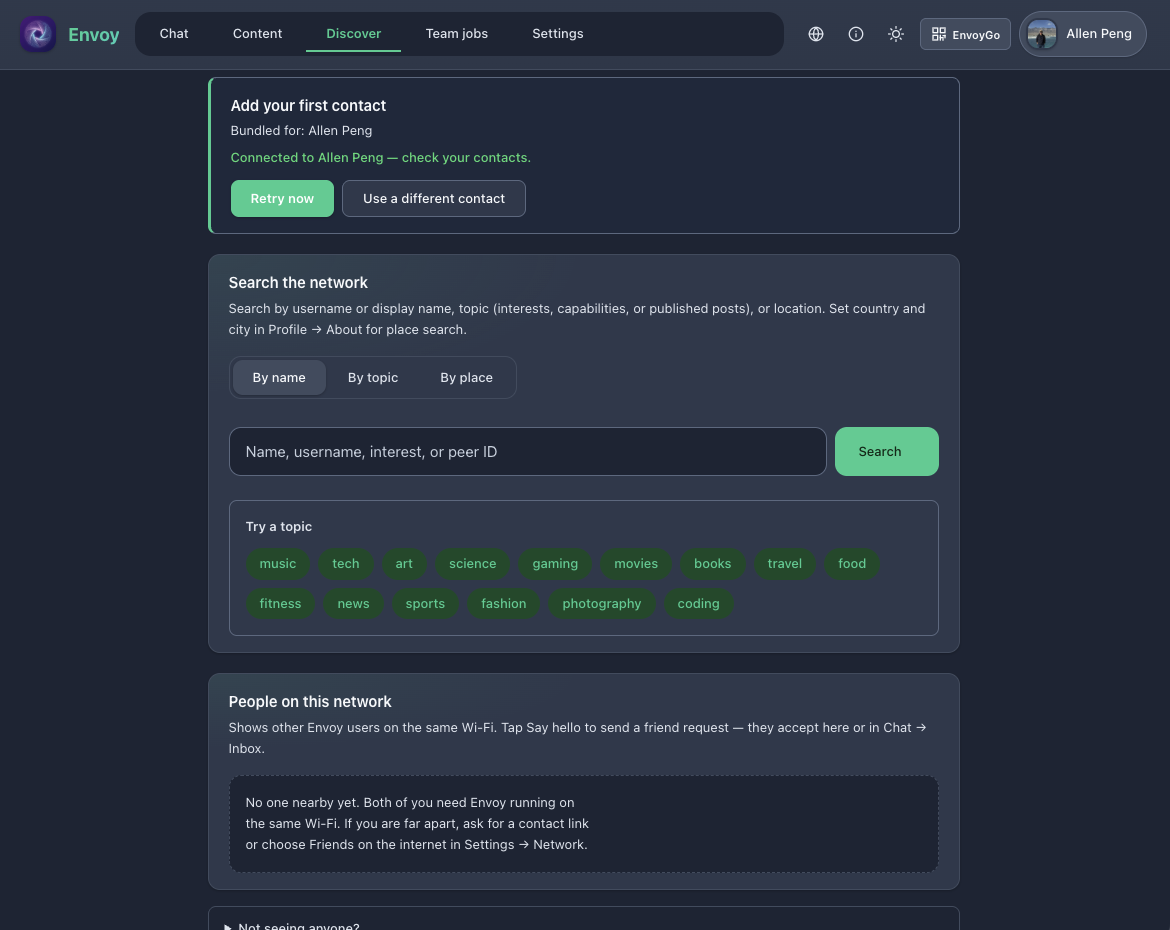Choose the food topic chip
The image size is (1170, 930).
[852, 564]
